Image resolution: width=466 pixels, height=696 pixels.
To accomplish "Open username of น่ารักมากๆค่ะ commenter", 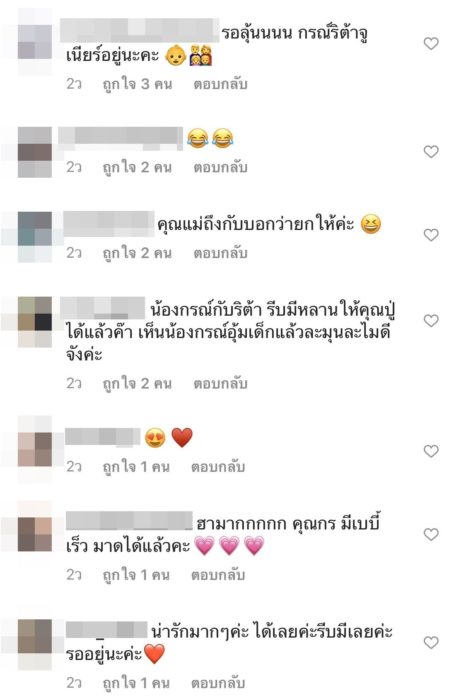I will 107,630.
